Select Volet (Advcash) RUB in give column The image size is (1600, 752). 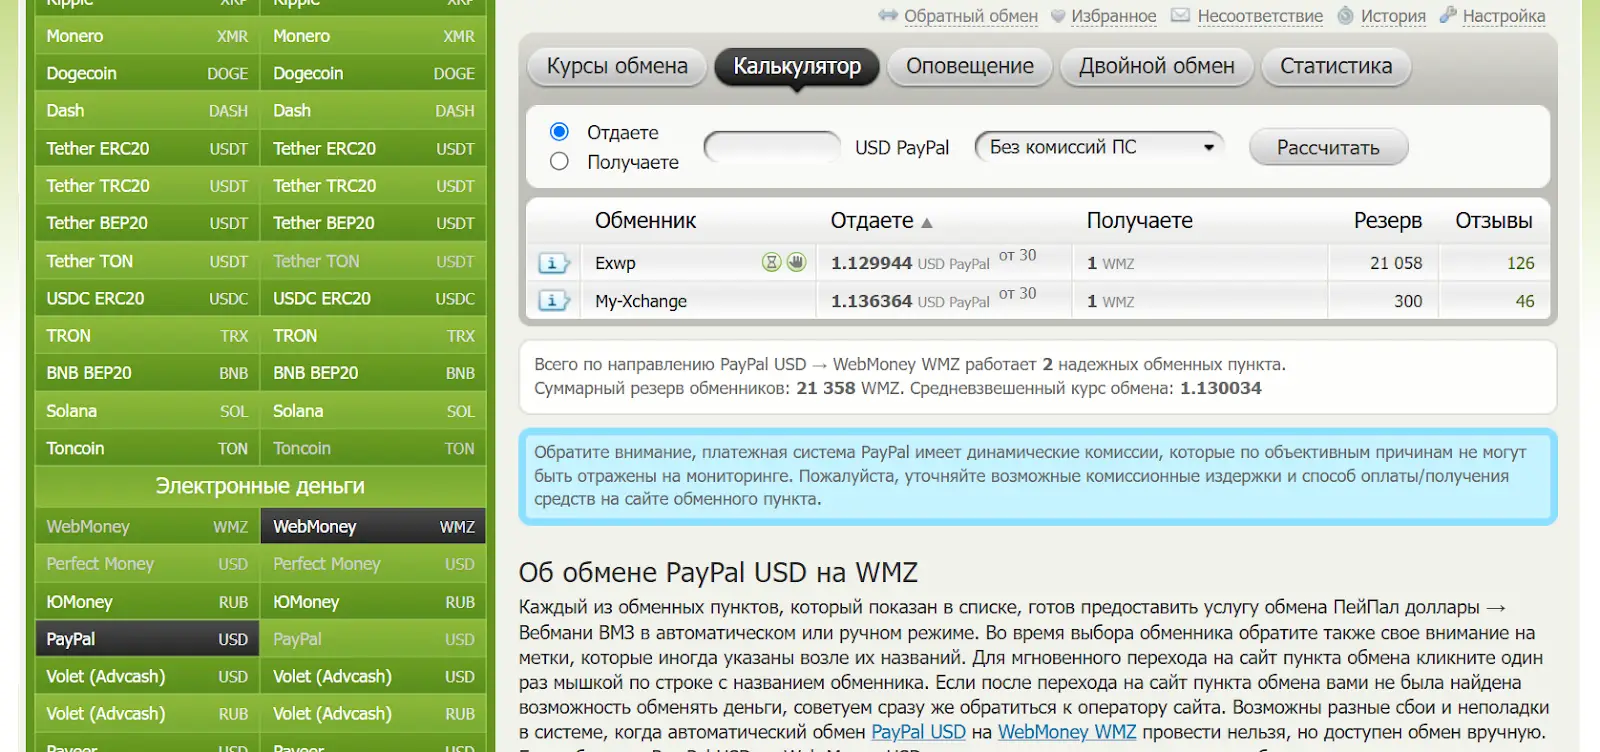pos(147,714)
